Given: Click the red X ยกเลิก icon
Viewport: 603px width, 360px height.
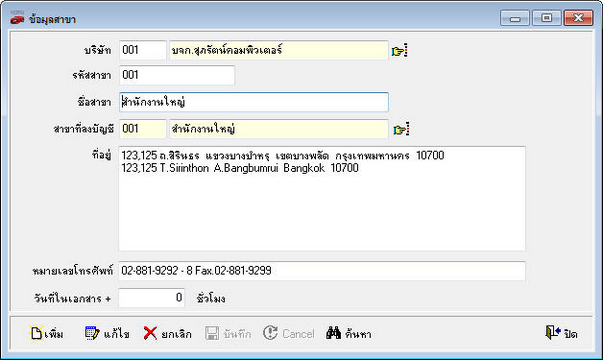Looking at the screenshot, I should 150,333.
